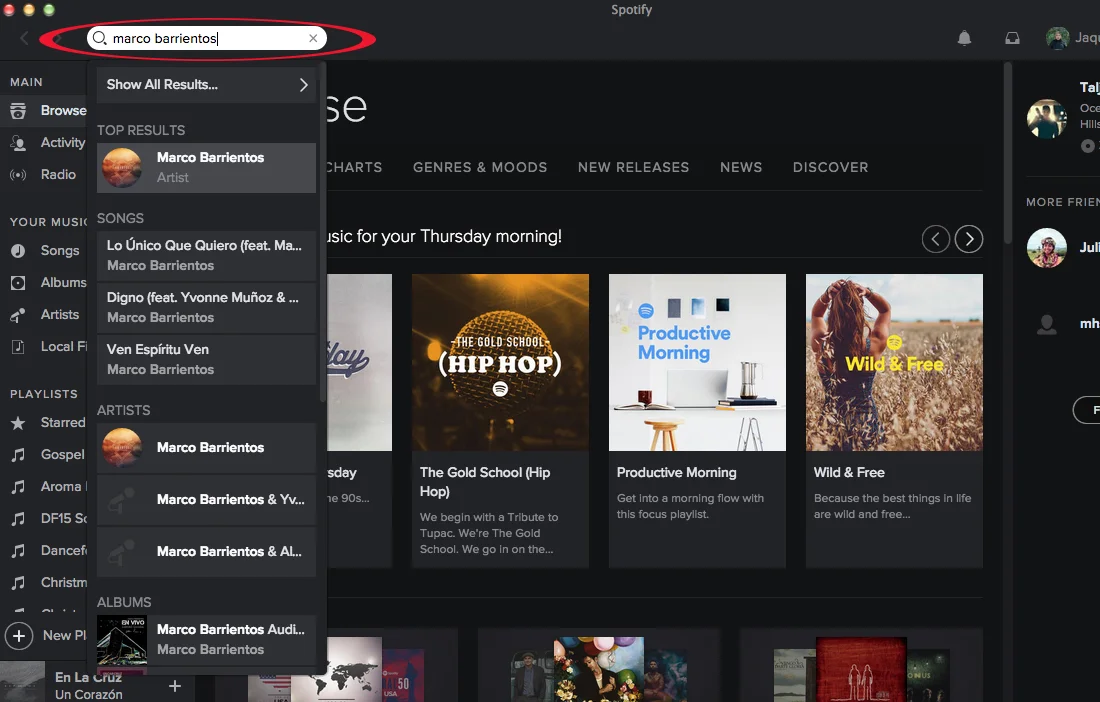Screen dimensions: 1100x702
Task: Click the magnifier icon in the search box
Action: point(100,38)
